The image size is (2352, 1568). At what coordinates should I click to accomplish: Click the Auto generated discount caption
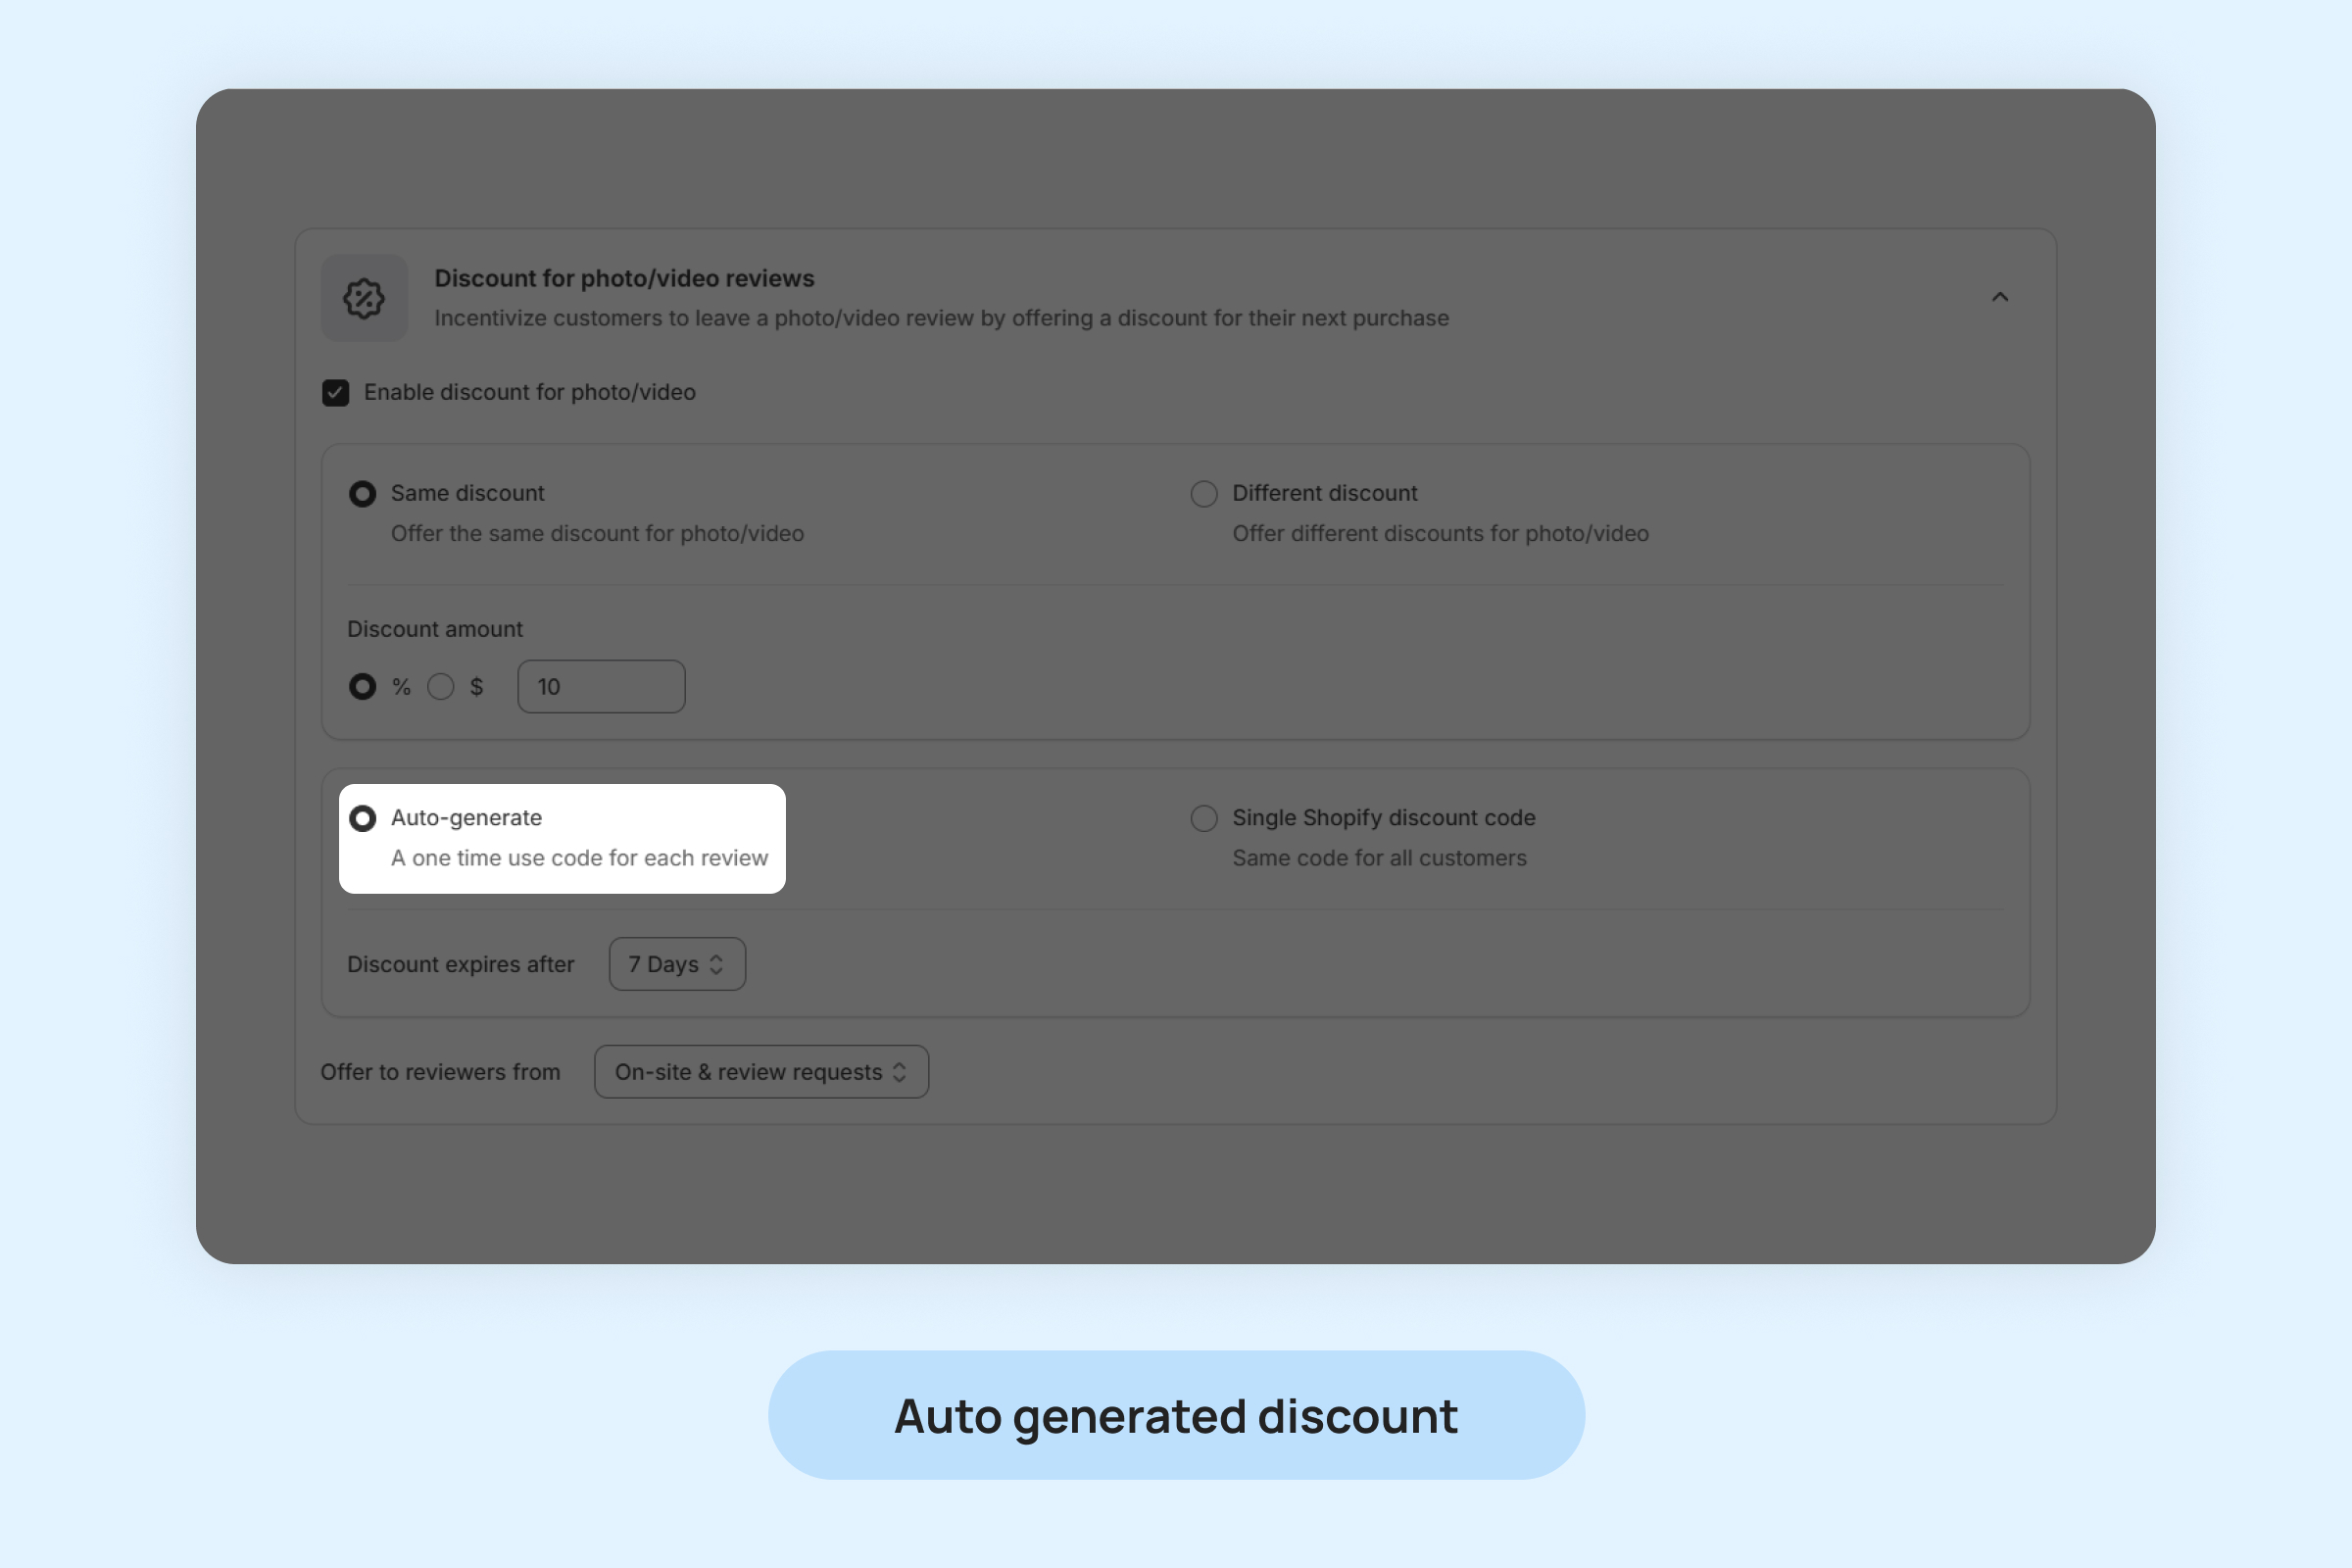coord(1176,1416)
